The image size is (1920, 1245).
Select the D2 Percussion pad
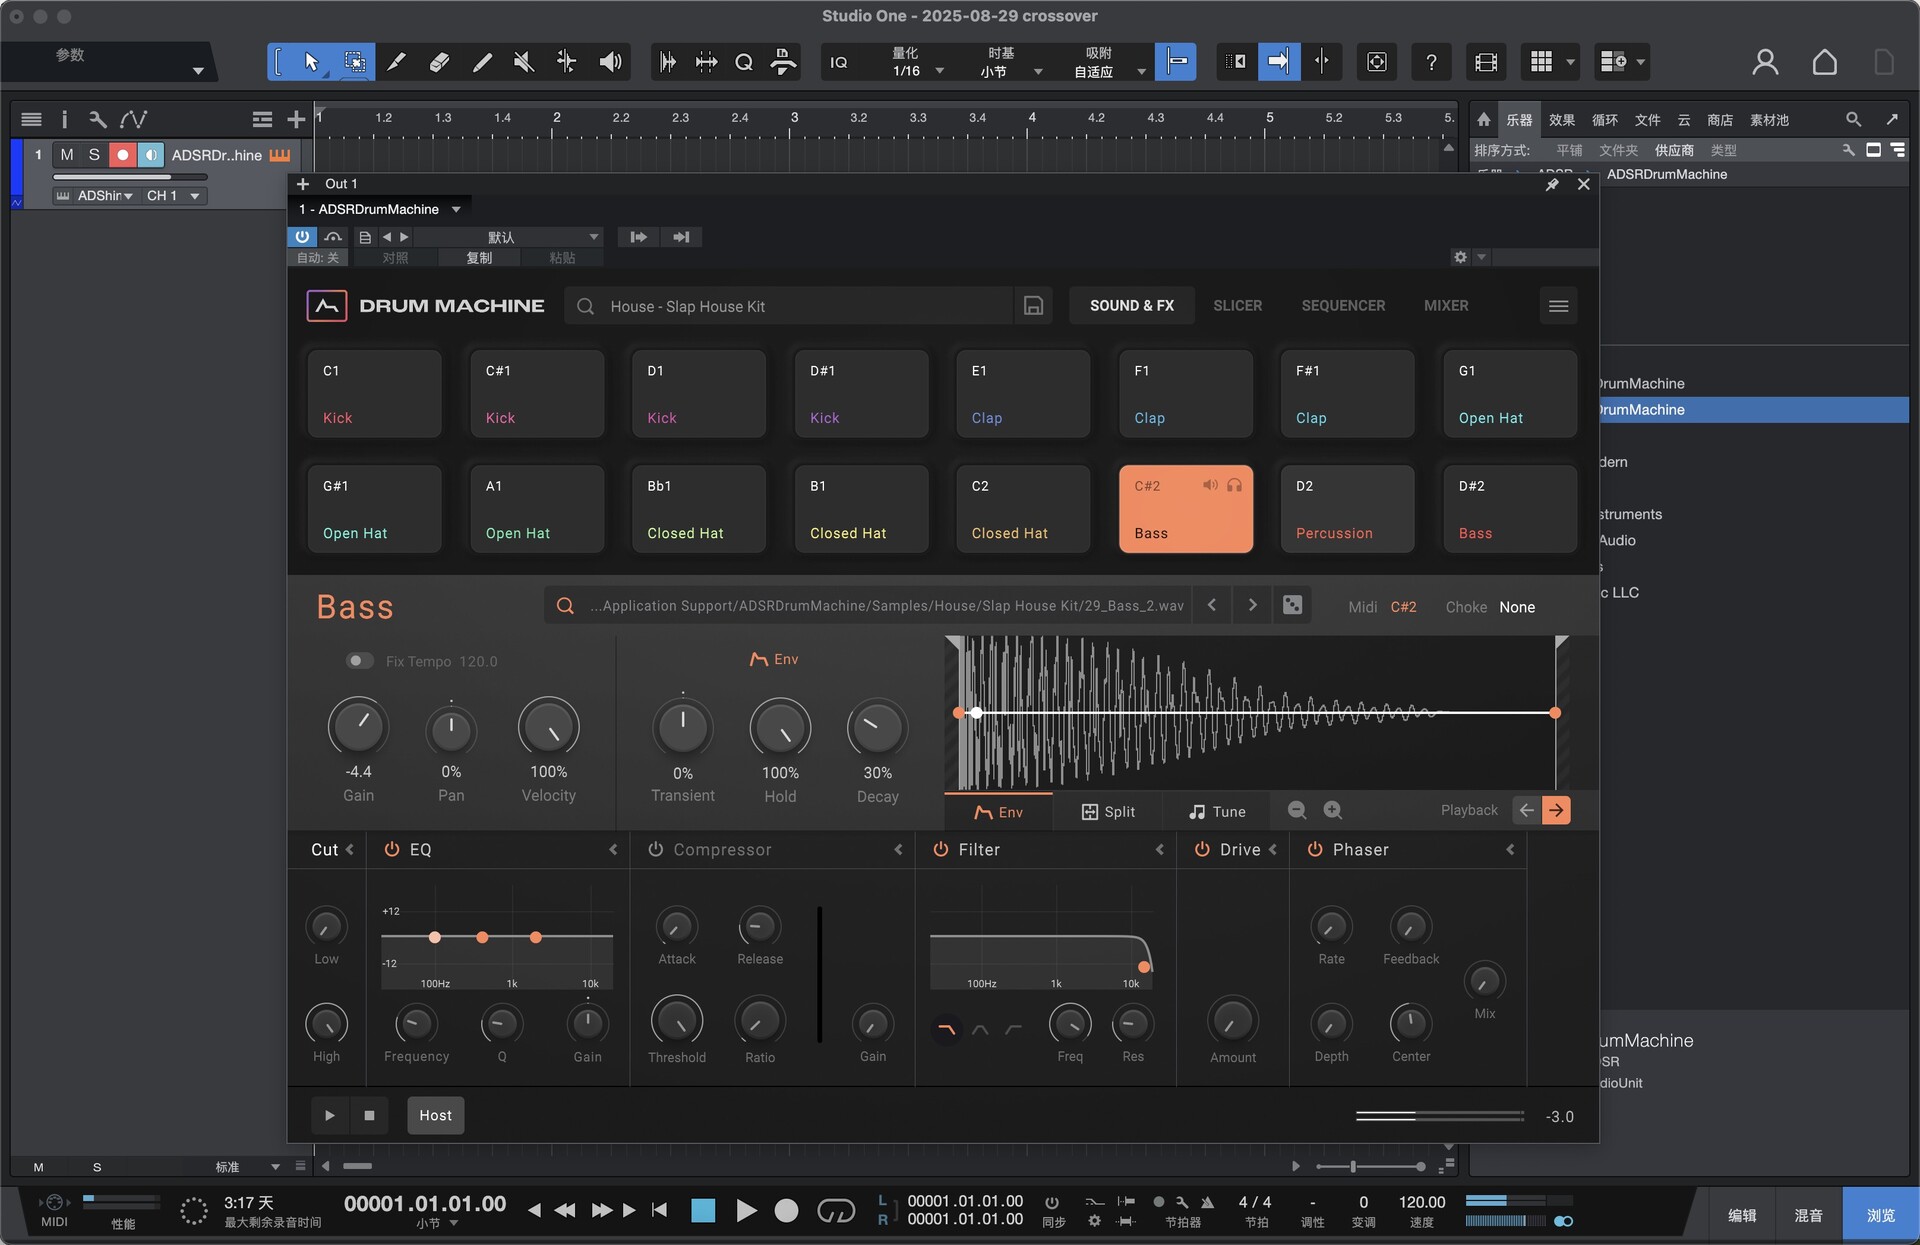point(1348,509)
